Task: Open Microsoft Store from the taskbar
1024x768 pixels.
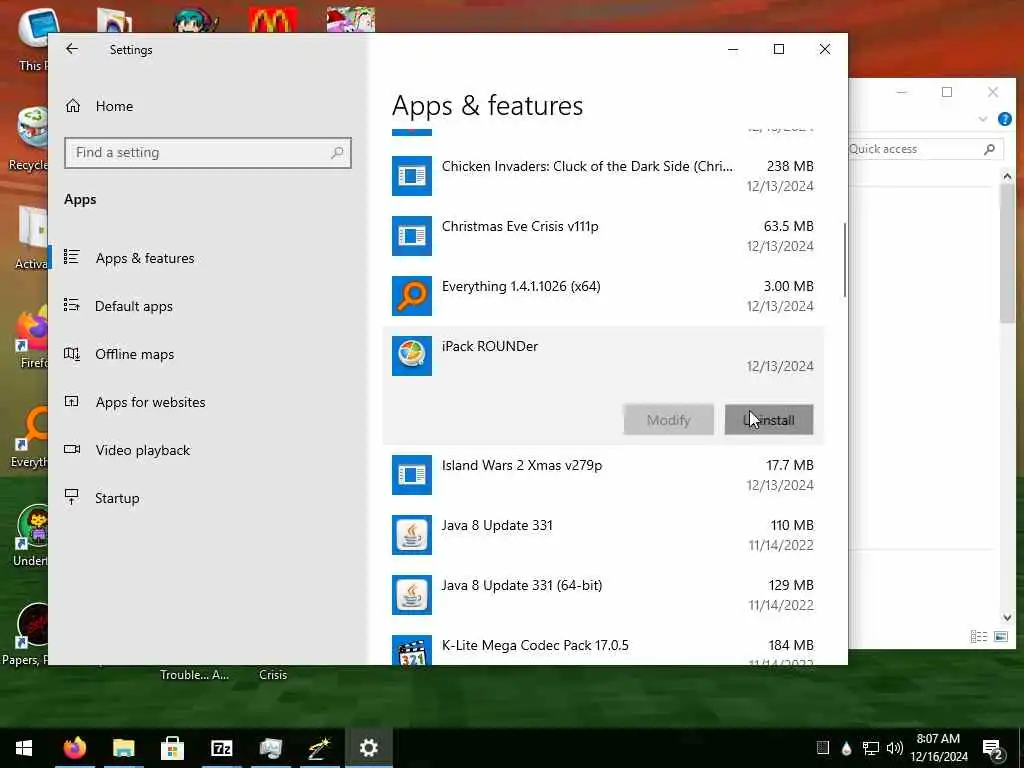Action: coord(172,748)
